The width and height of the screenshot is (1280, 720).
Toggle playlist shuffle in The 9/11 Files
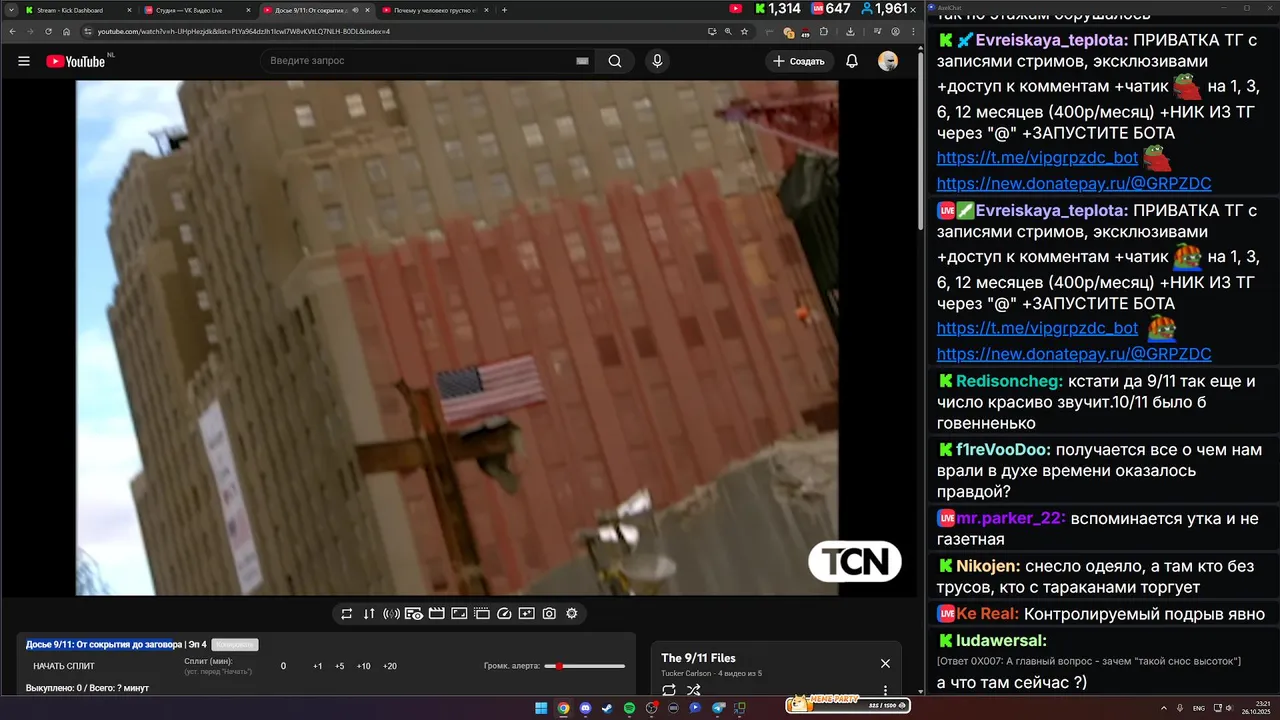(694, 690)
